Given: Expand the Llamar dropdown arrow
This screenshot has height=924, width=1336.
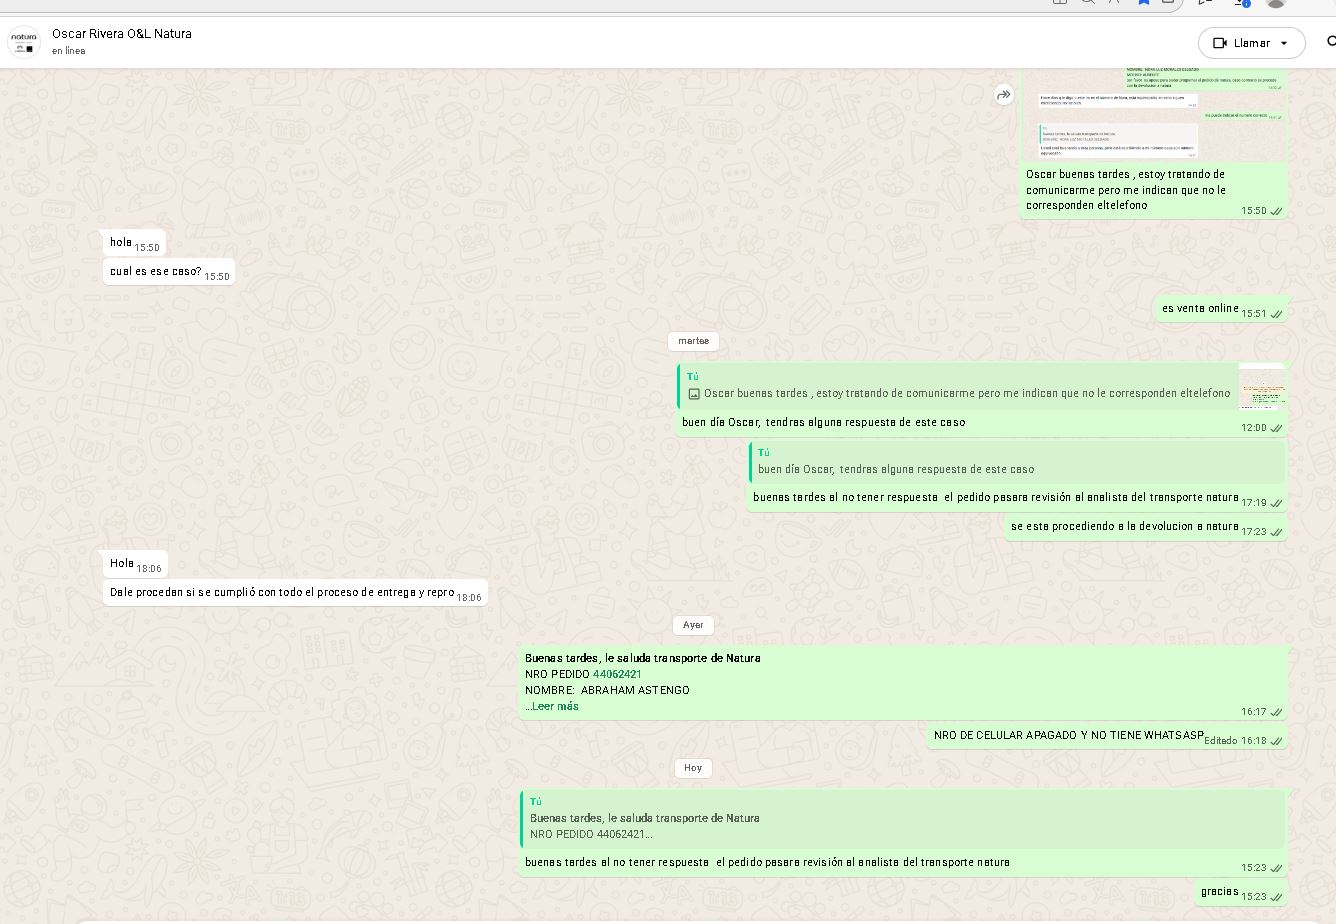Looking at the screenshot, I should pos(1284,43).
